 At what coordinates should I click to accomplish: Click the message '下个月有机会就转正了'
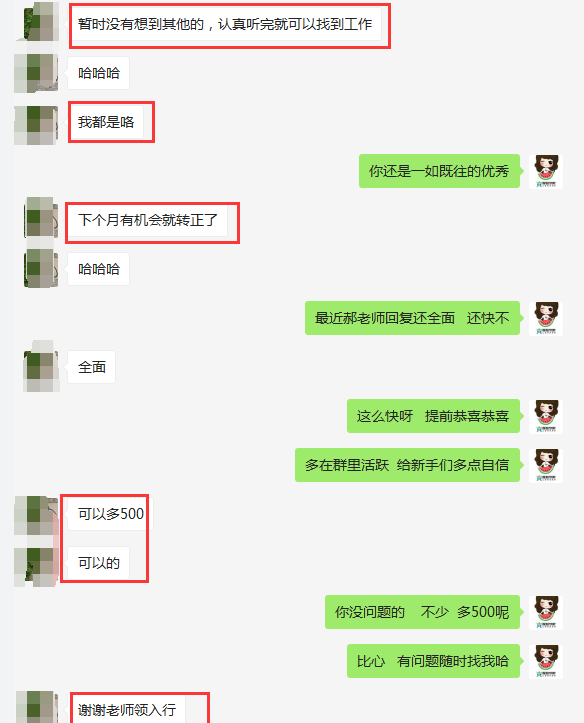click(x=147, y=220)
